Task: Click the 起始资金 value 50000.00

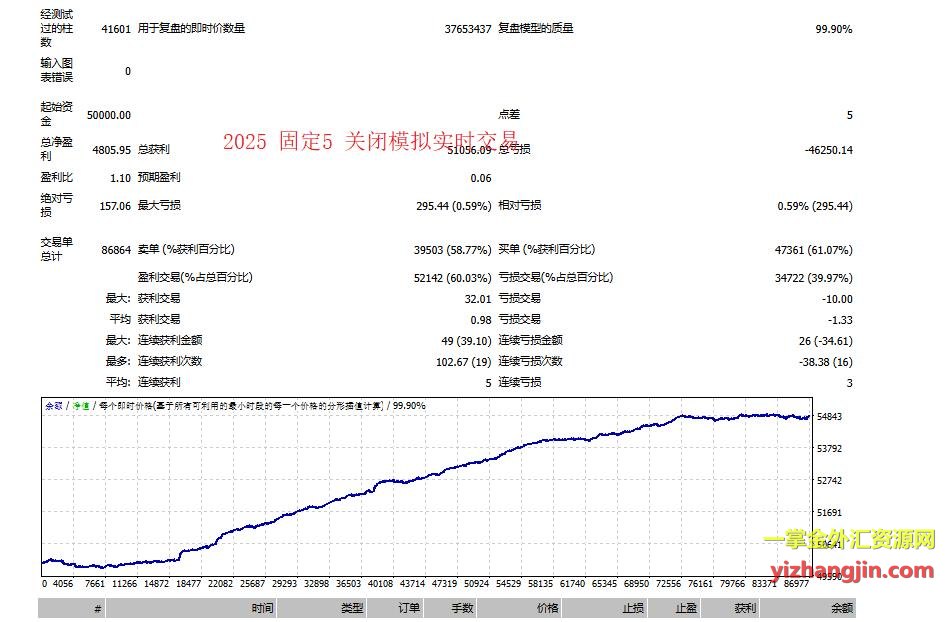Action: (109, 115)
